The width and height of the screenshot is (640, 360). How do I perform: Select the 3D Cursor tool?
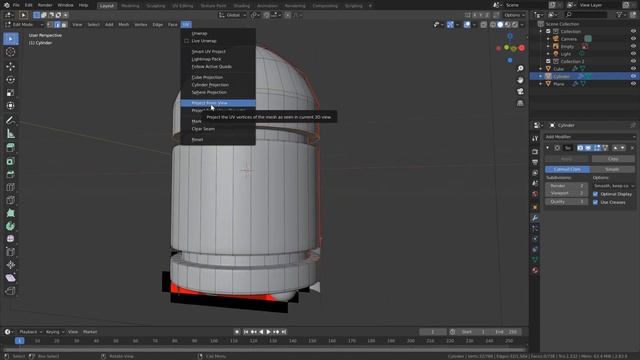click(11, 52)
